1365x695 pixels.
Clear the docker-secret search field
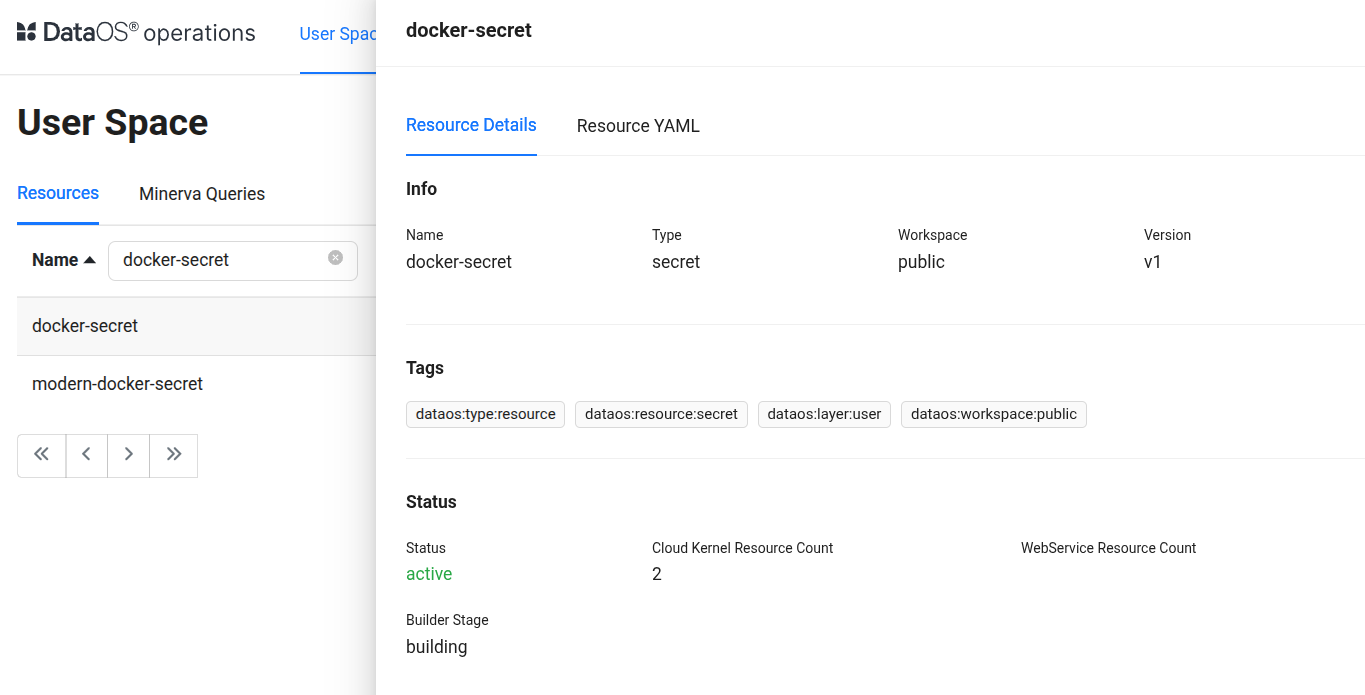(x=335, y=258)
